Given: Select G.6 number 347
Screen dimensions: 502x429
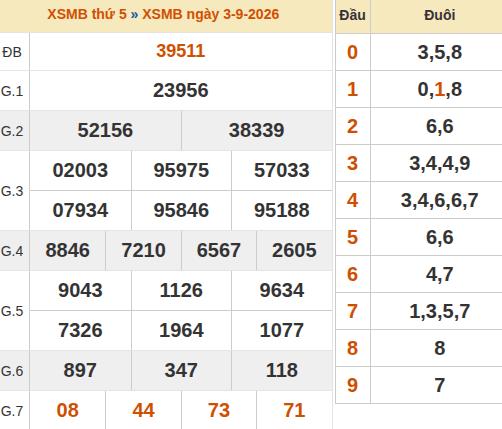Looking at the screenshot, I should 181,370.
